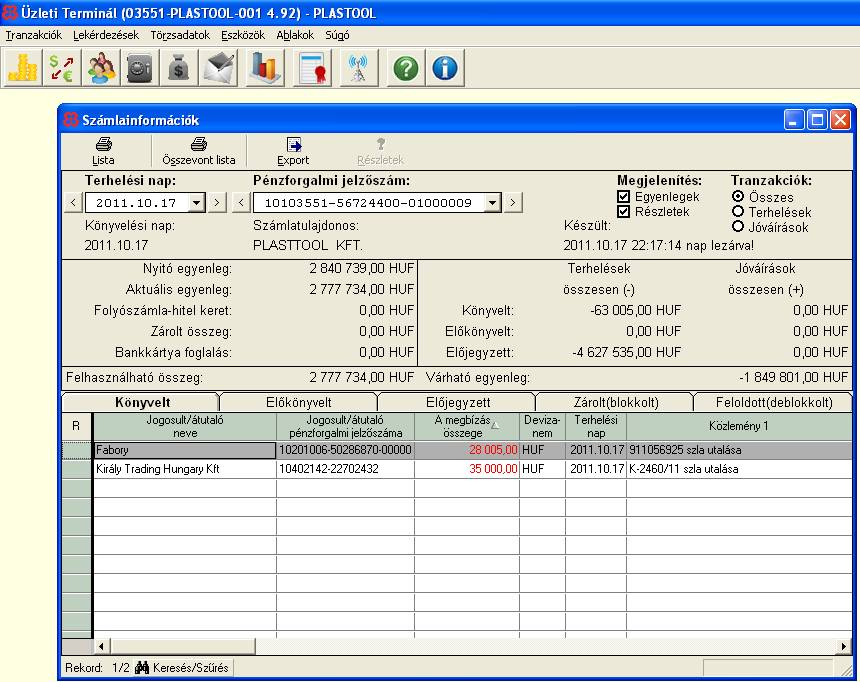Image resolution: width=860 pixels, height=682 pixels.
Task: Sort by A megbízás összege column
Action: point(466,426)
